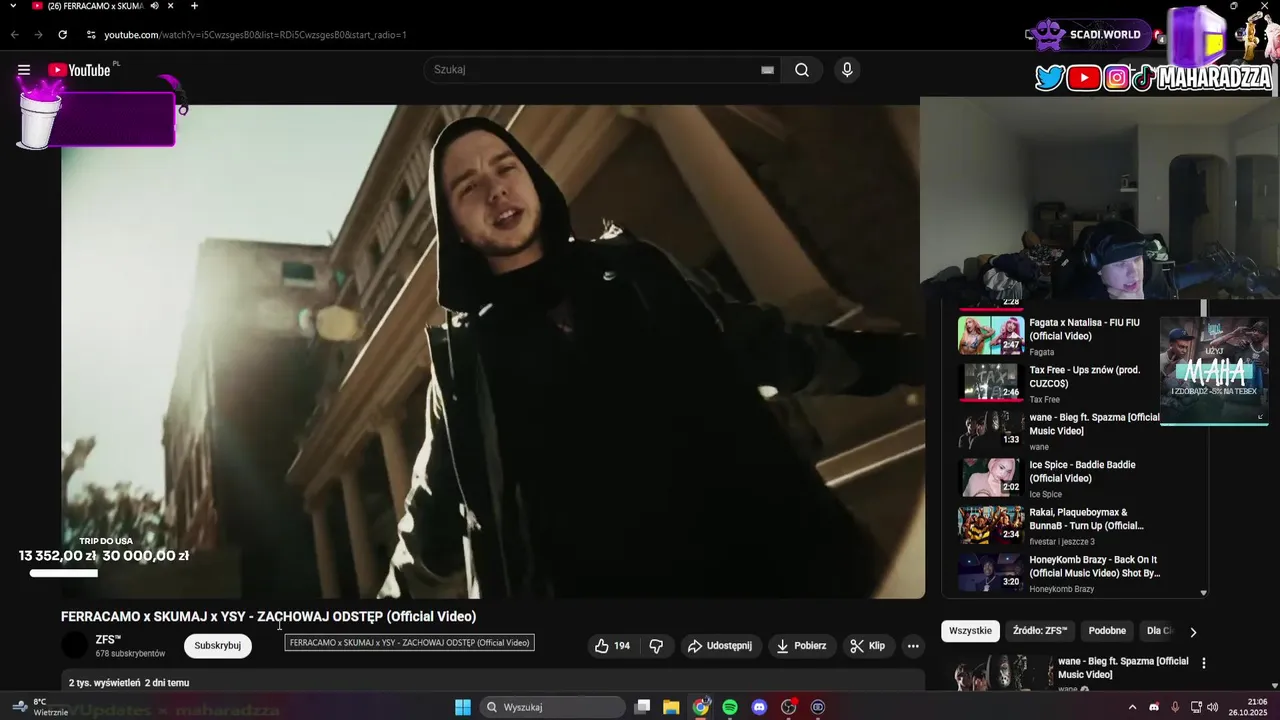The width and height of the screenshot is (1280, 720).
Task: Open the ZFS channel name link
Action: point(108,640)
